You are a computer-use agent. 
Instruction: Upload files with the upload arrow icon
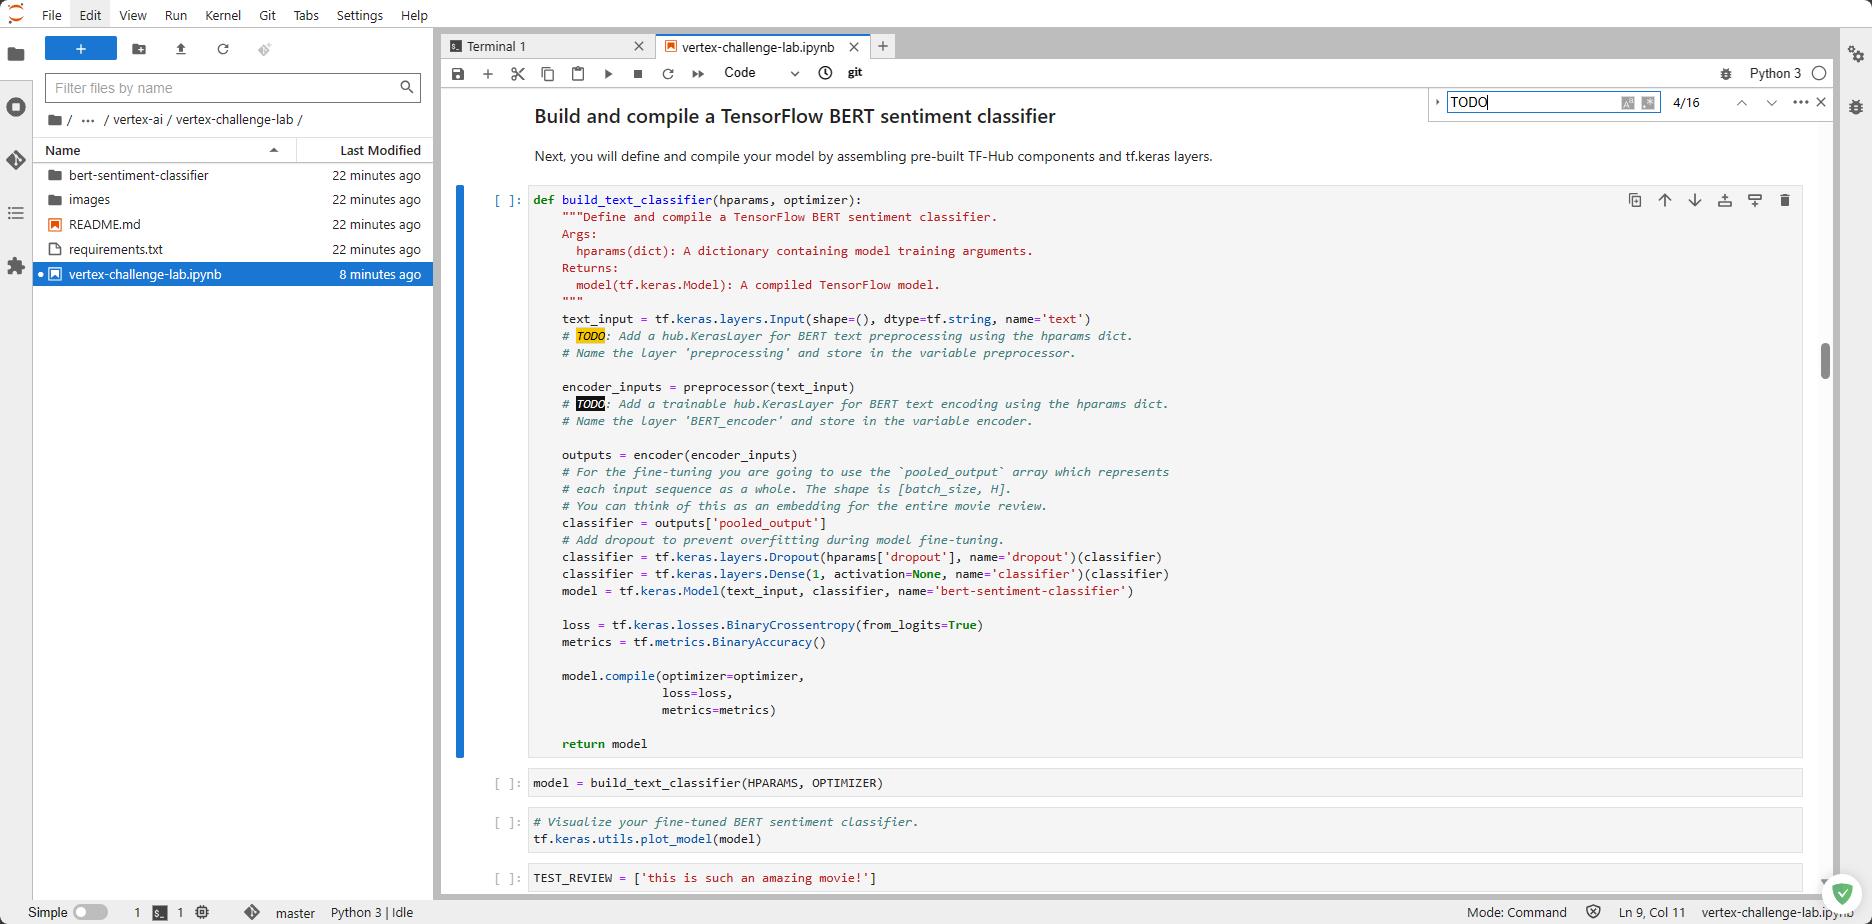pos(181,49)
